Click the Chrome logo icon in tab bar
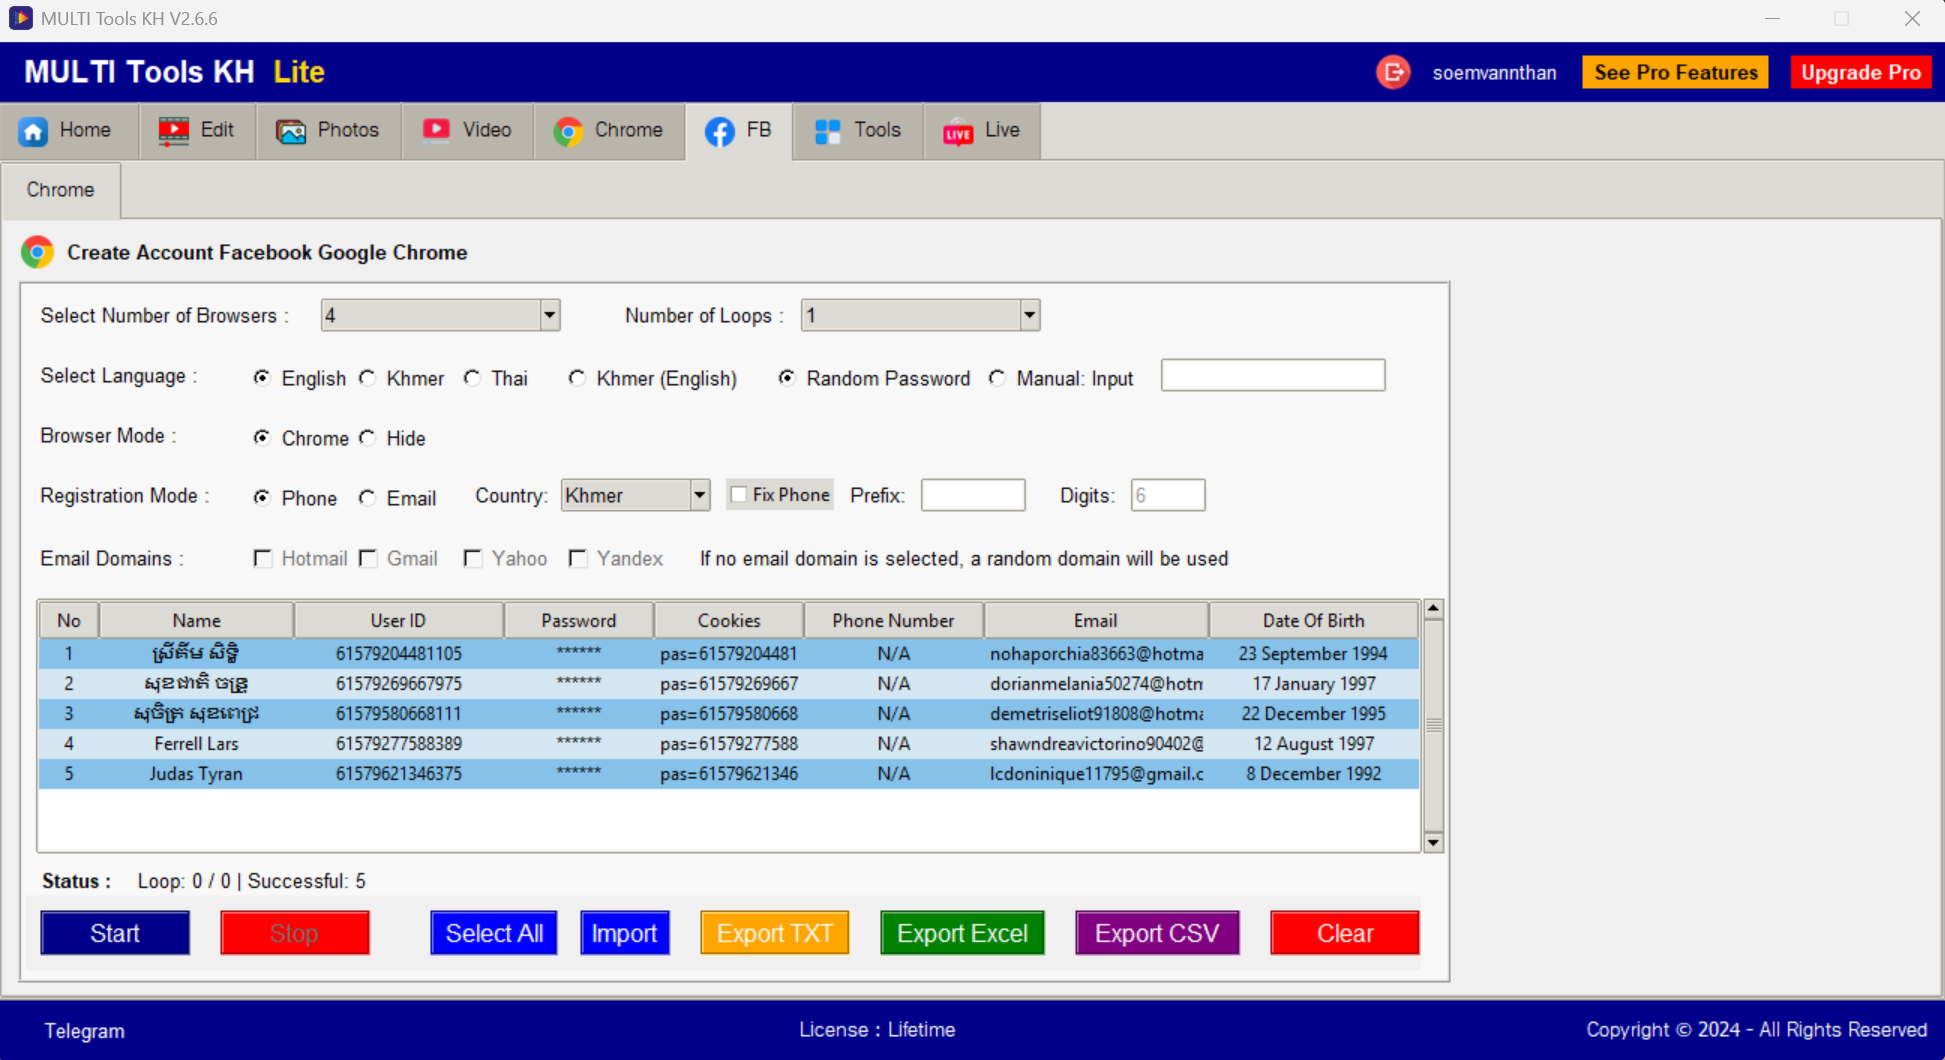1945x1060 pixels. [x=568, y=131]
